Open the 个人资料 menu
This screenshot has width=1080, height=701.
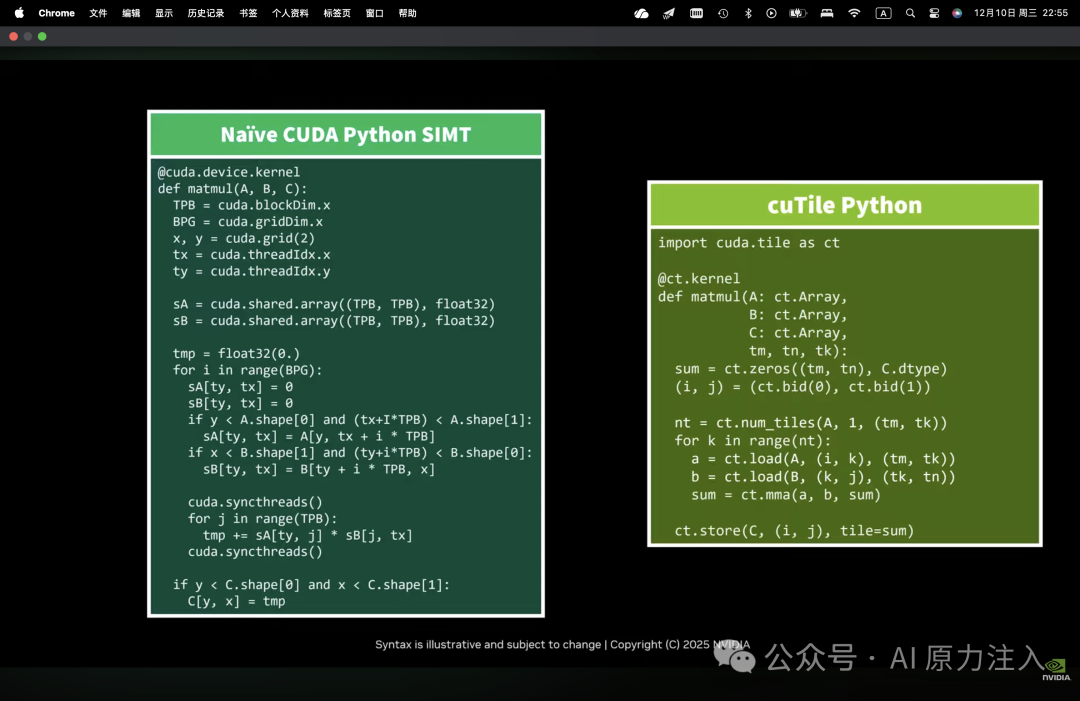[x=290, y=13]
